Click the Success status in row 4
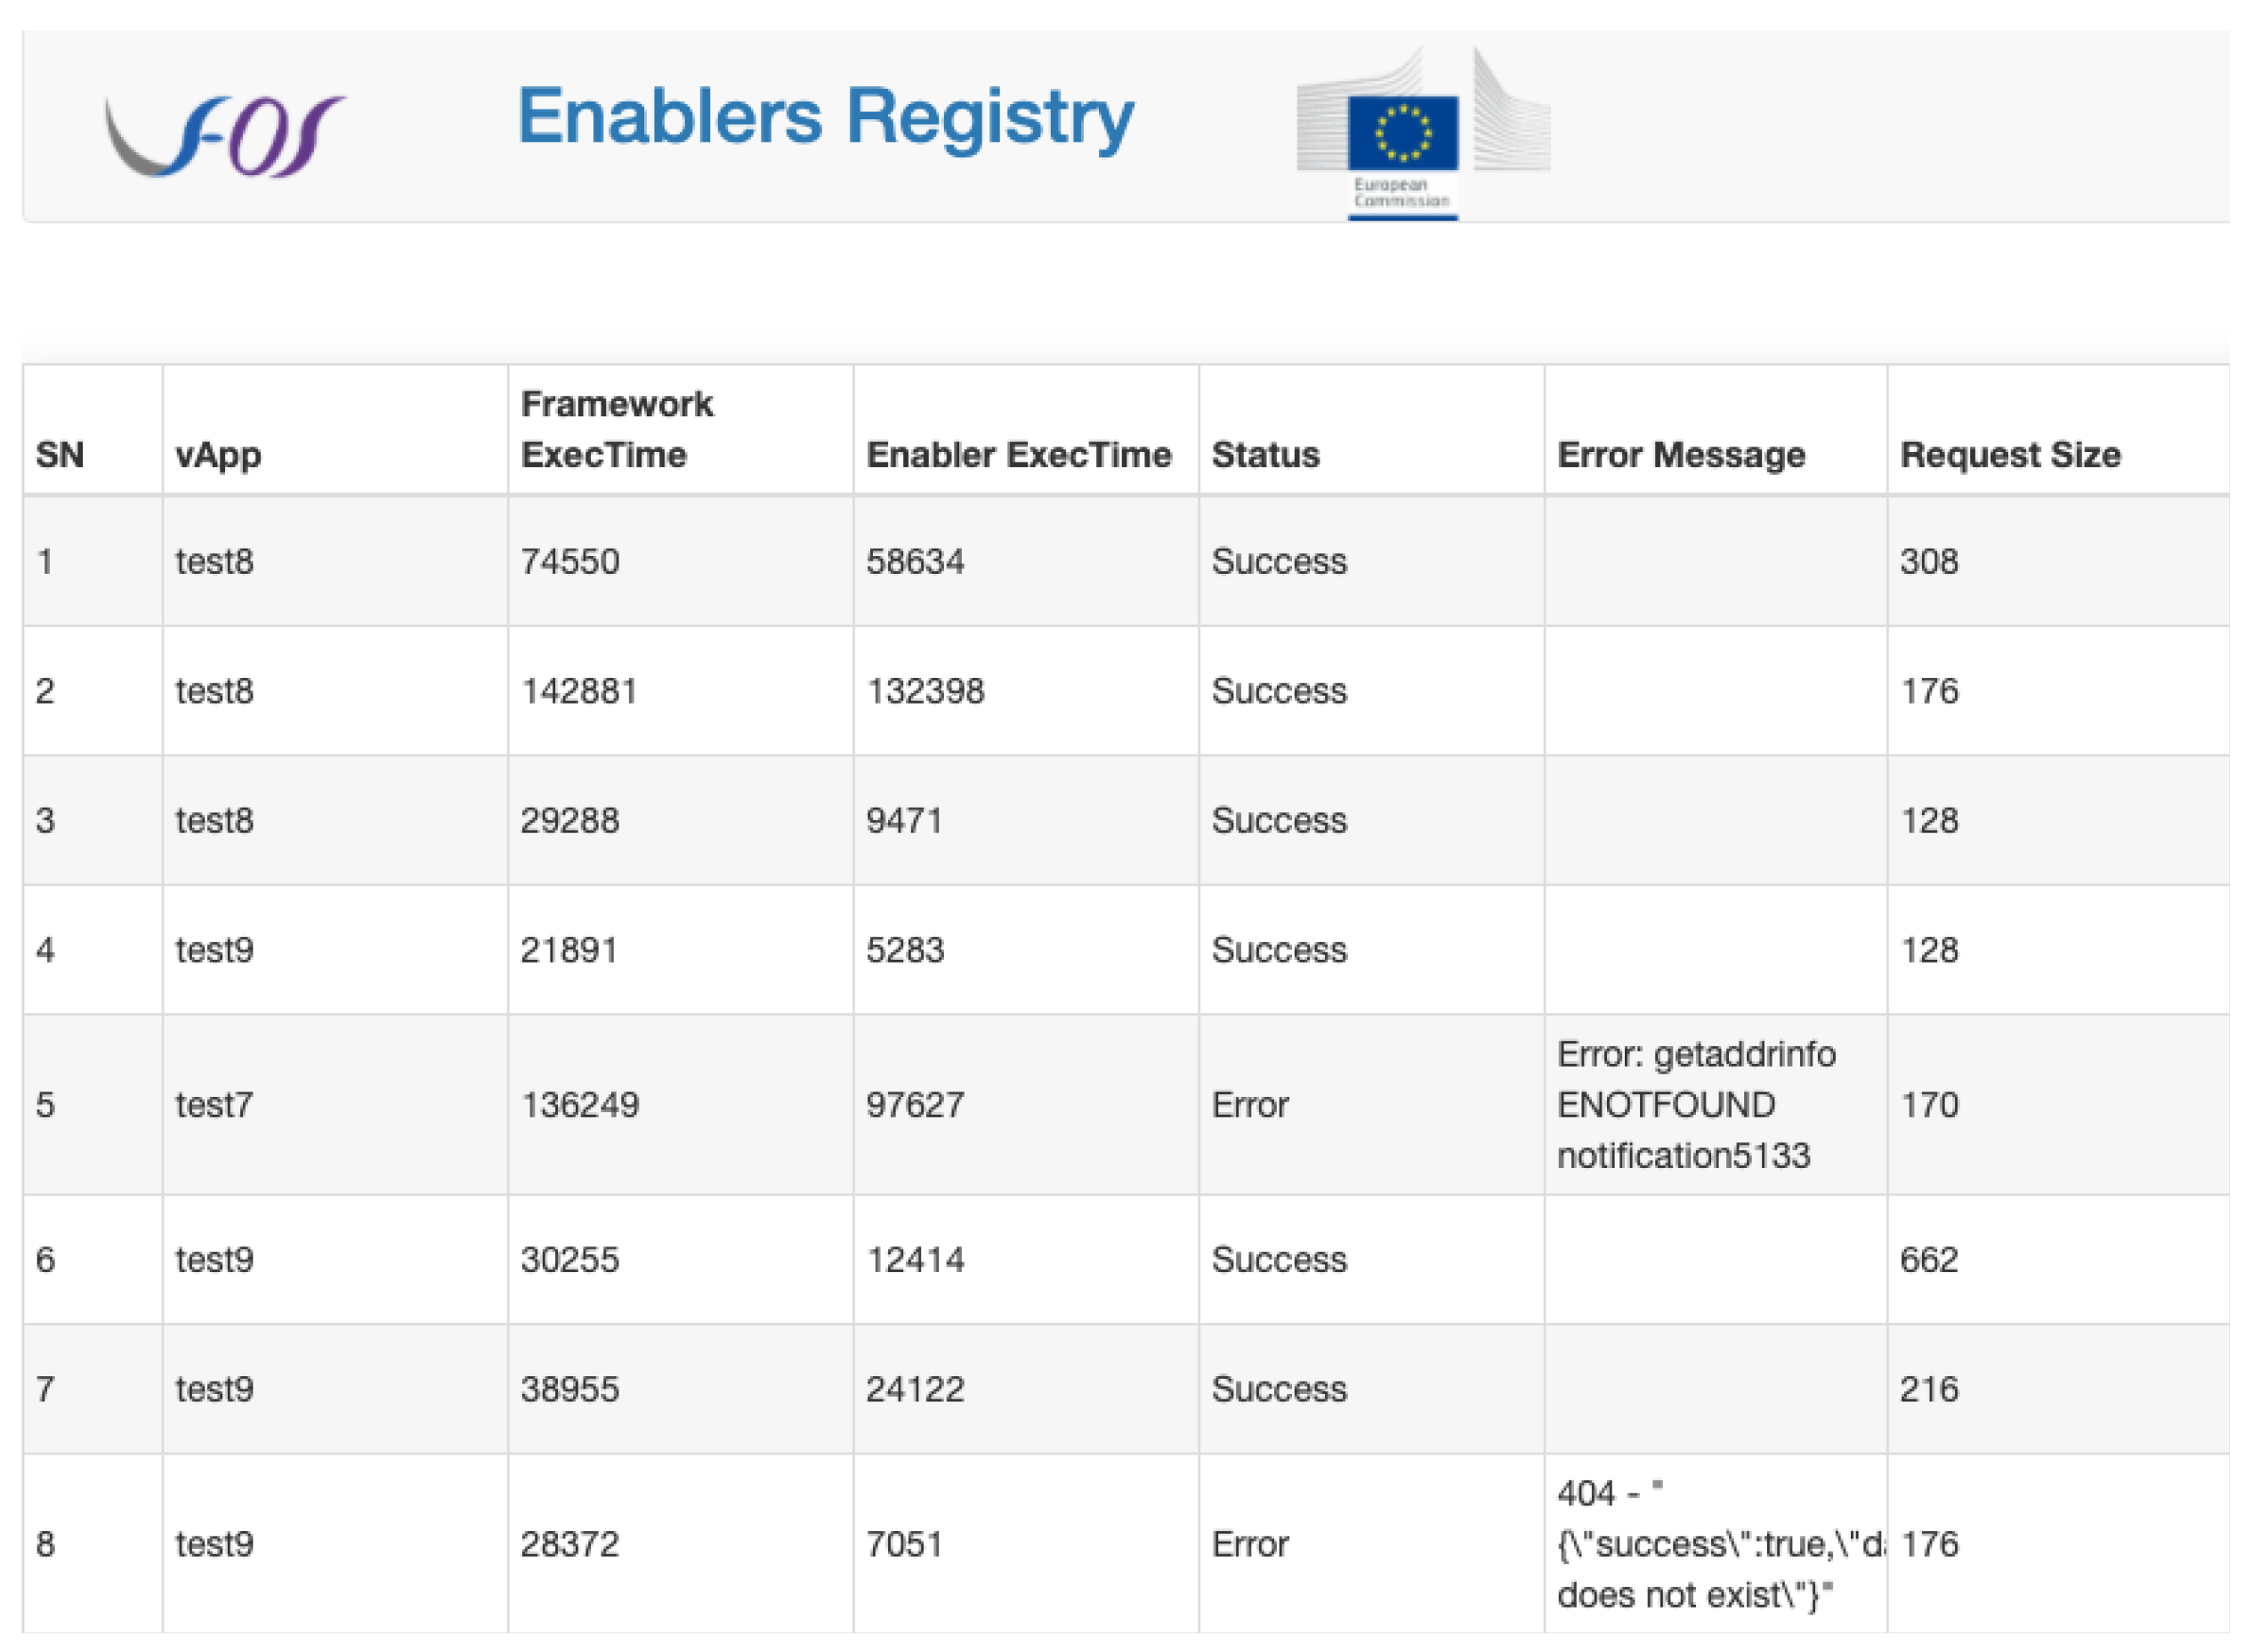This screenshot has width=2253, height=1652. (1278, 950)
